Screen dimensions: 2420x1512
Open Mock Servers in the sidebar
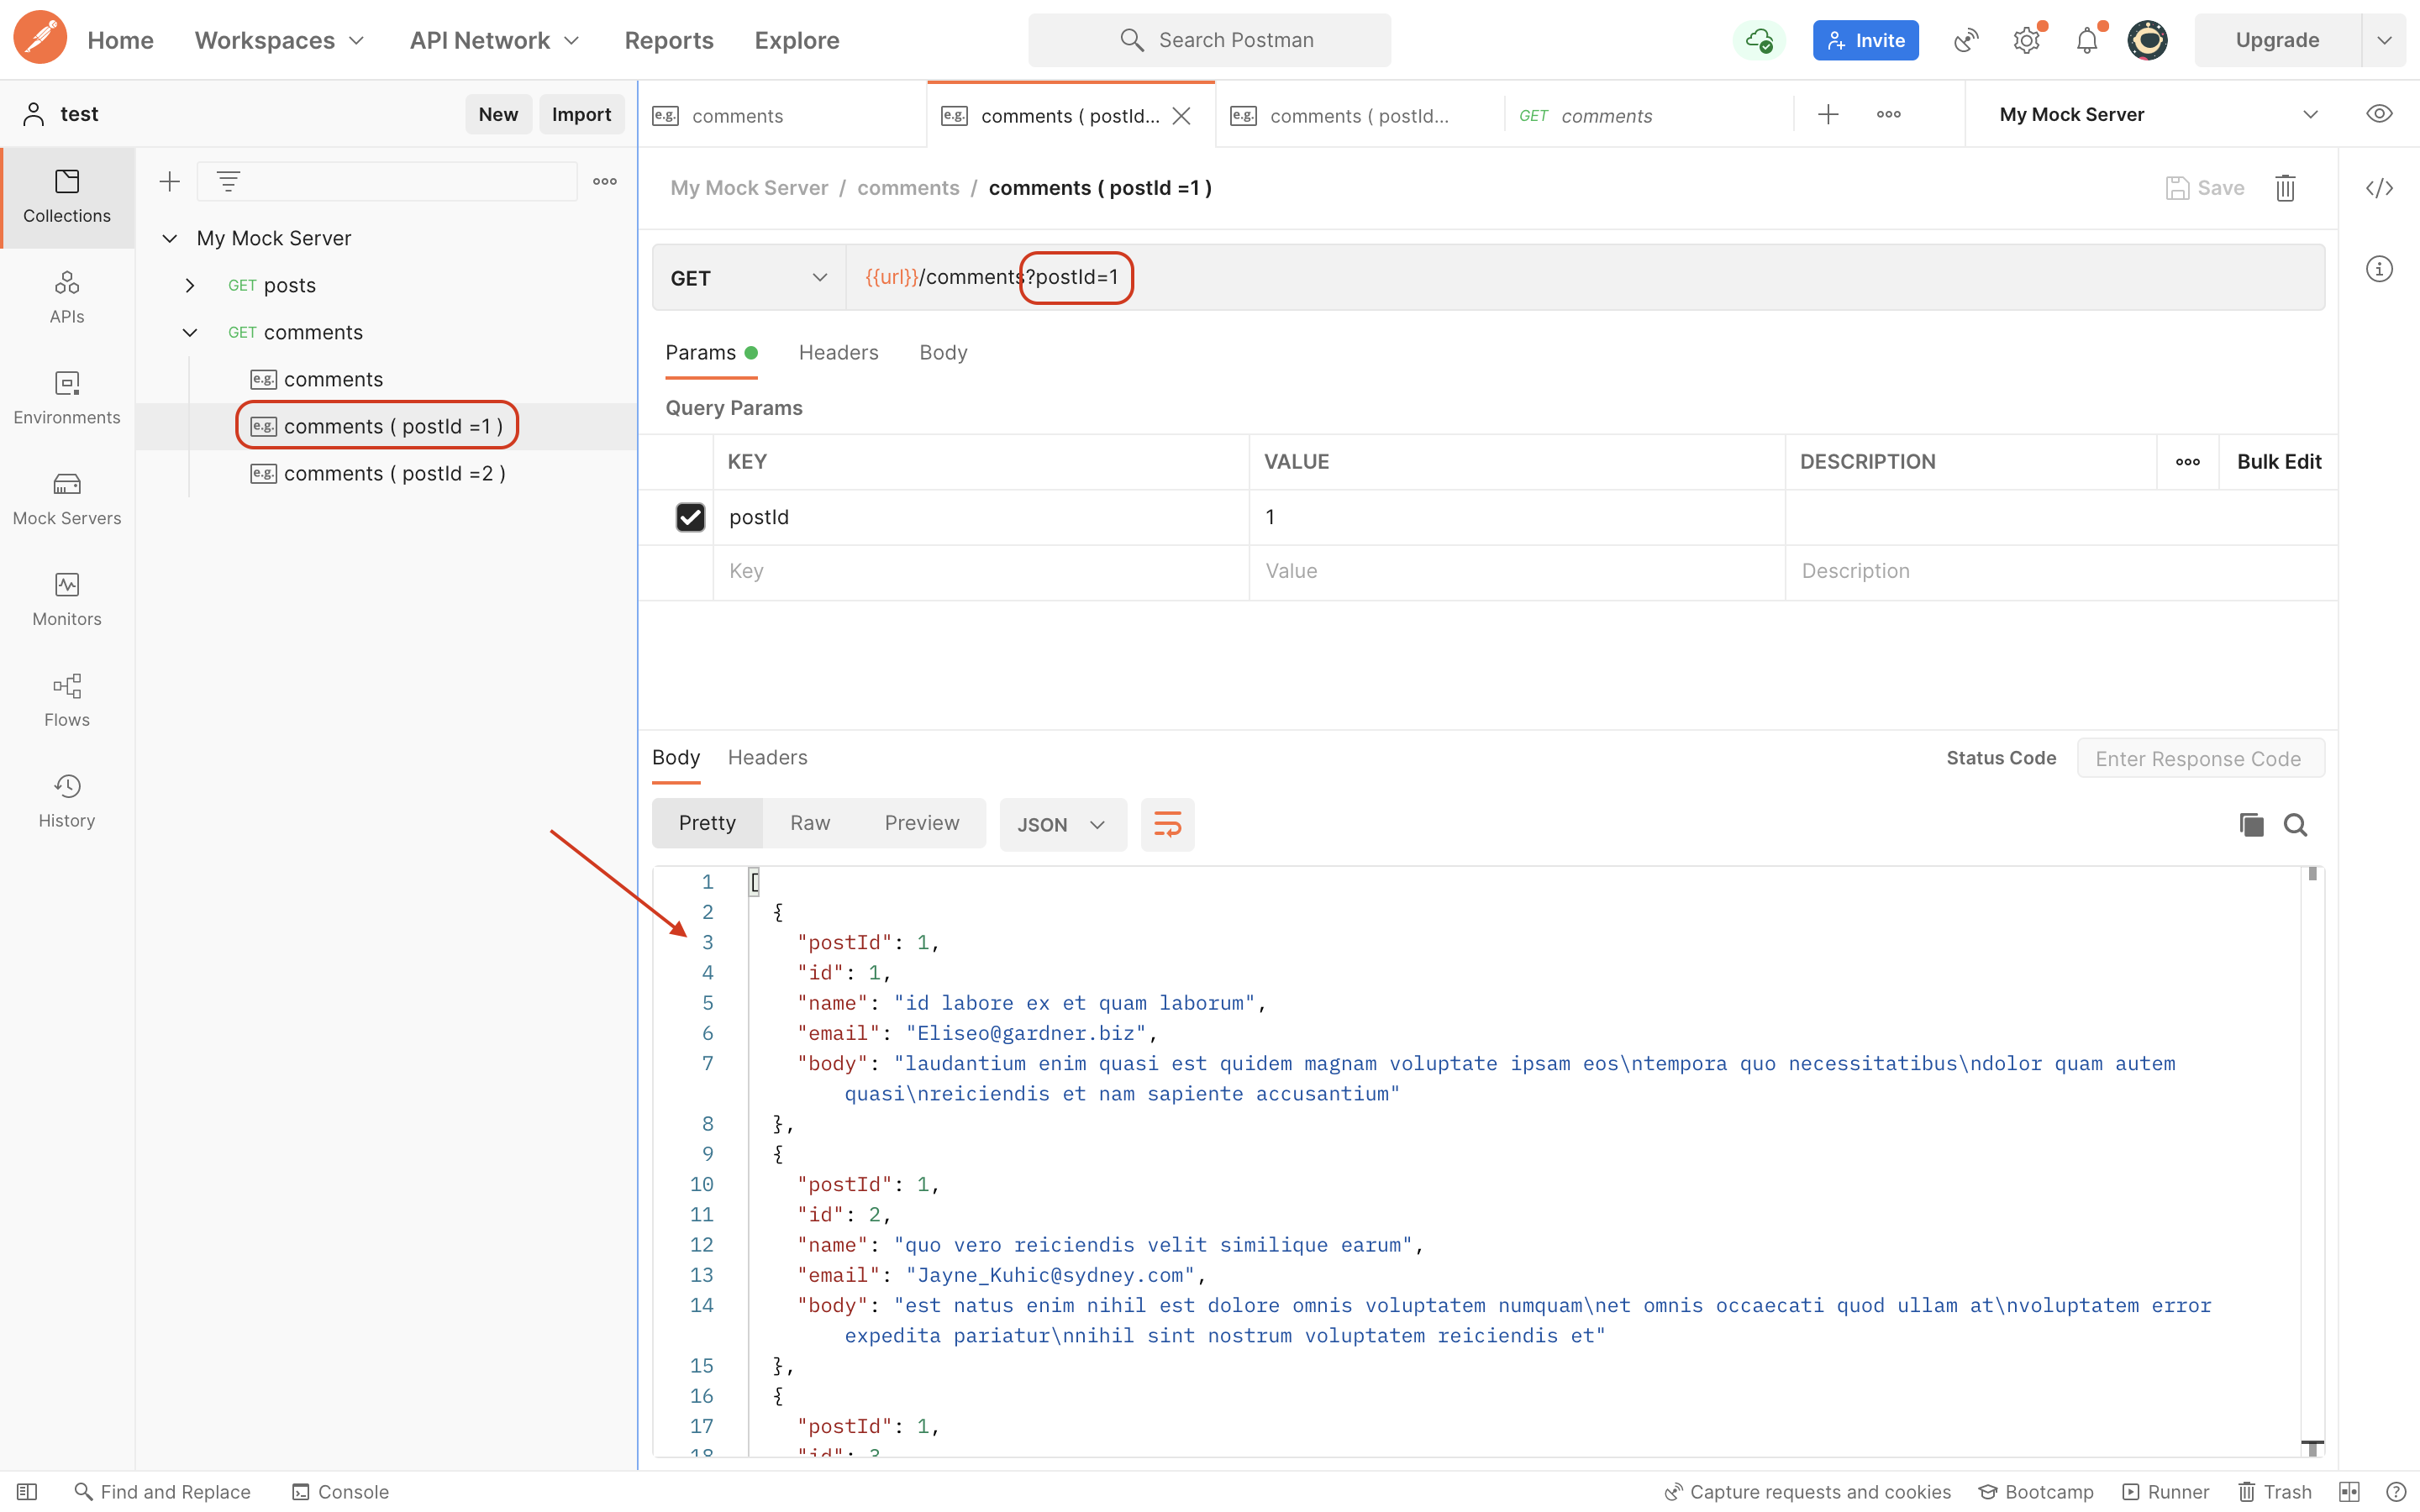pyautogui.click(x=66, y=498)
